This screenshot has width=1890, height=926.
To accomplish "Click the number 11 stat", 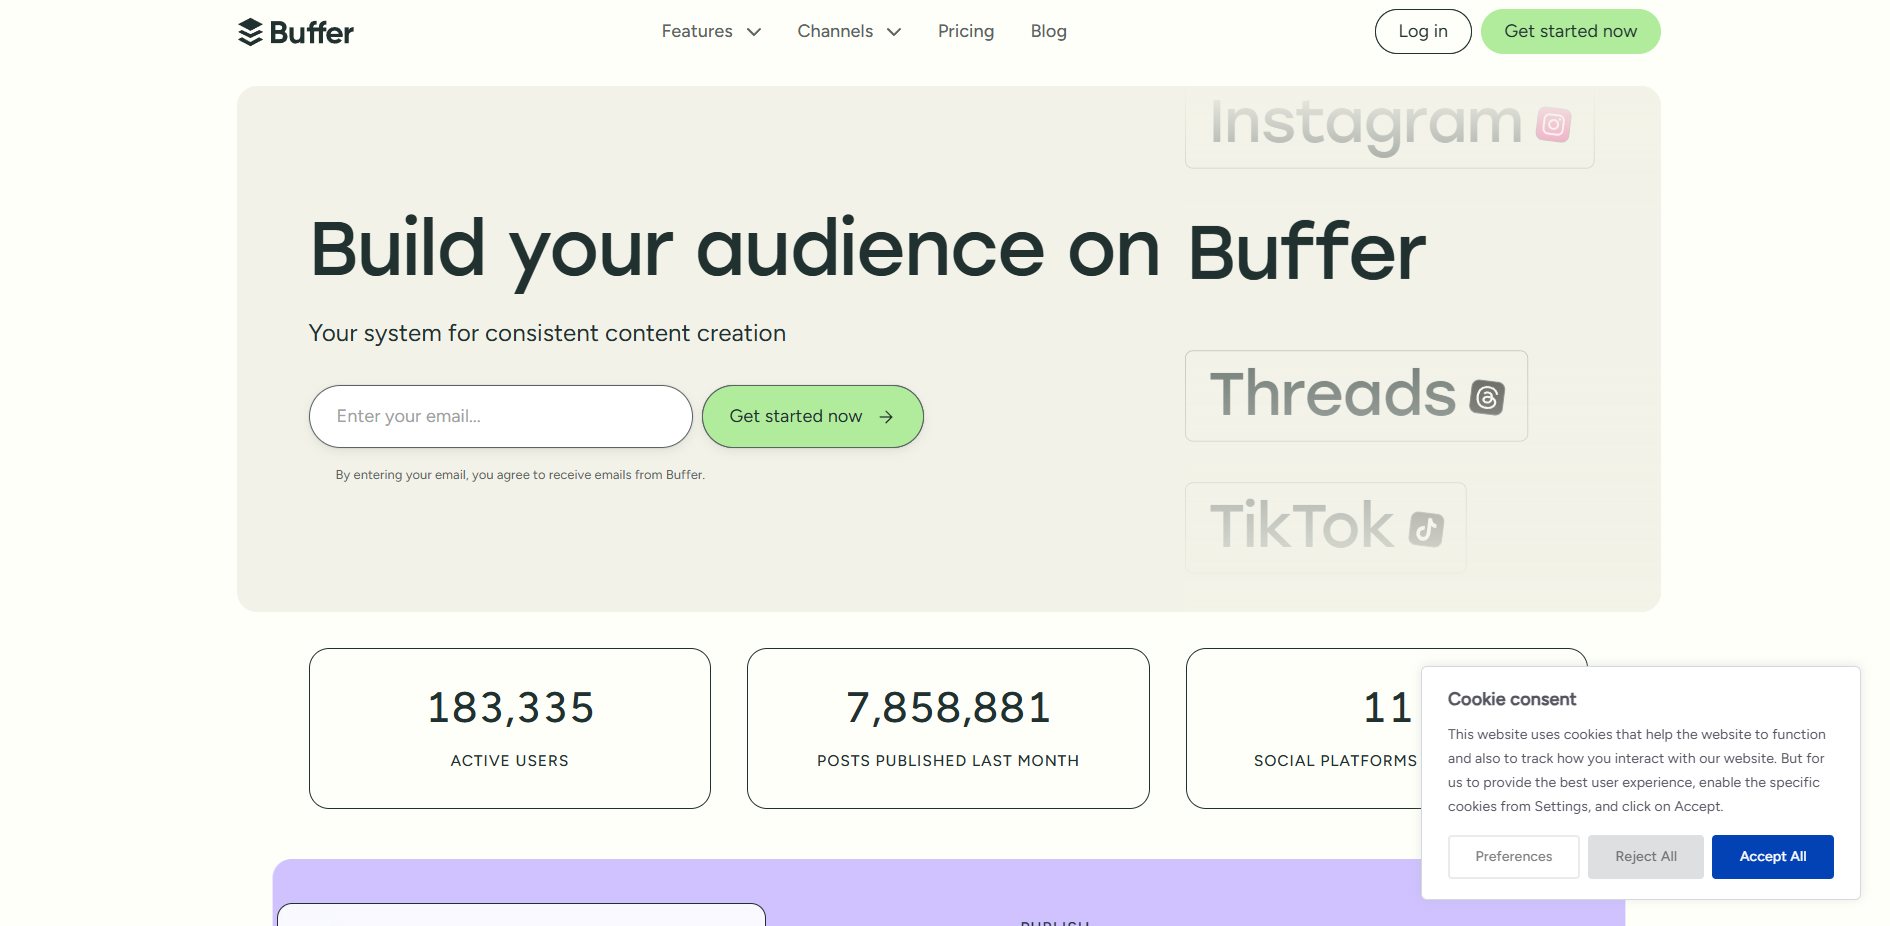I will (1388, 708).
